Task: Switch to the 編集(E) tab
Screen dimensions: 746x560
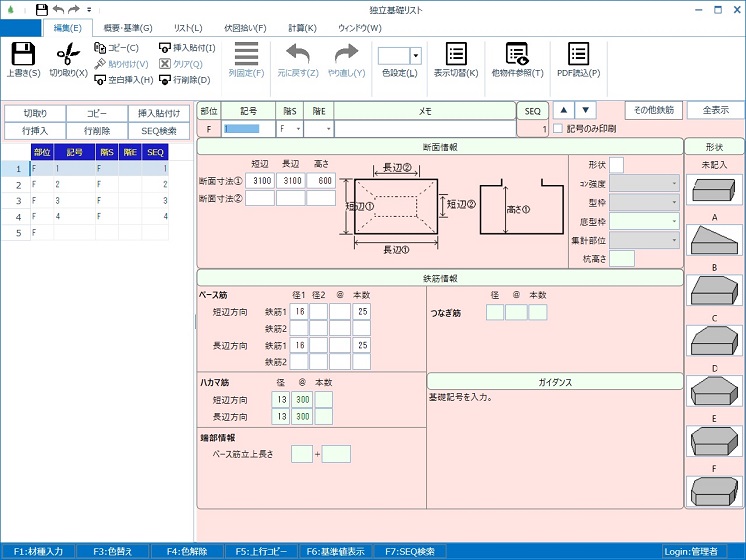Action: 68,28
